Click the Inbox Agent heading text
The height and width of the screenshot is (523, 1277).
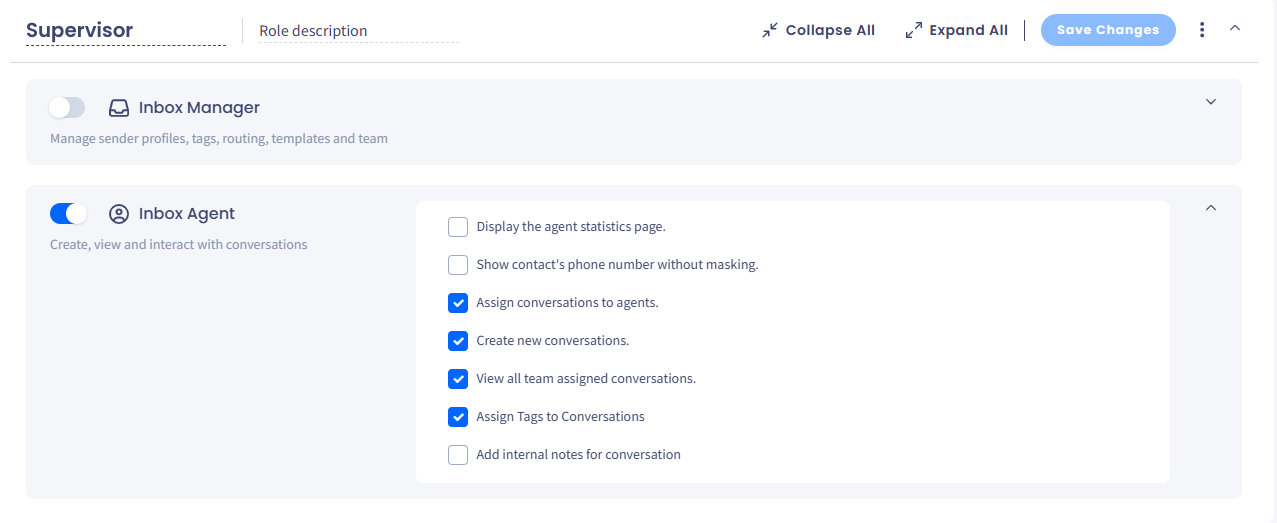(x=187, y=214)
